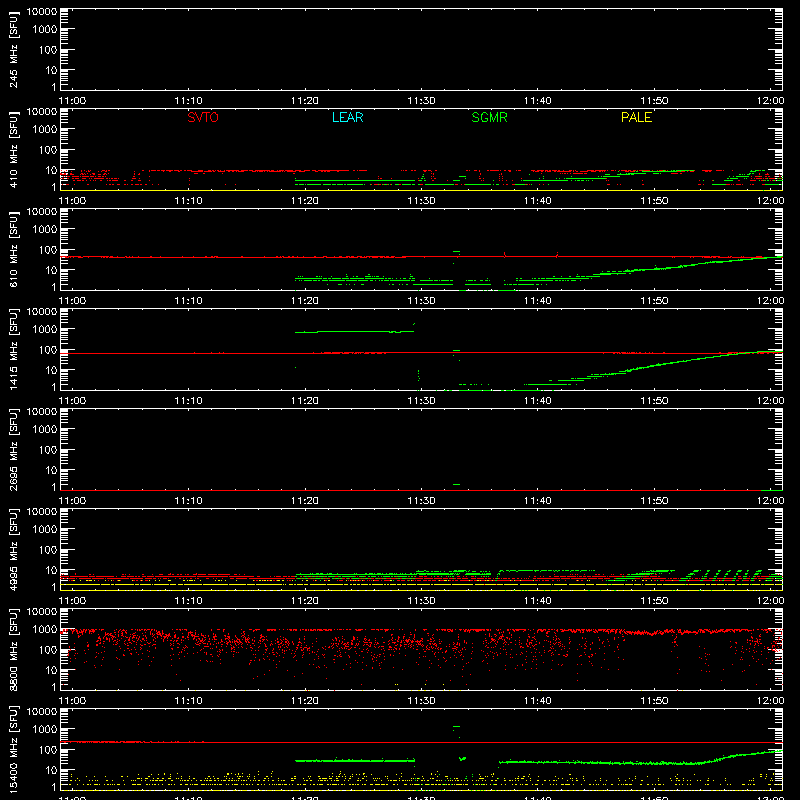This screenshot has width=800, height=800.
Task: Click the 100 tick label of 15400 MHz panel
Action: point(47,749)
